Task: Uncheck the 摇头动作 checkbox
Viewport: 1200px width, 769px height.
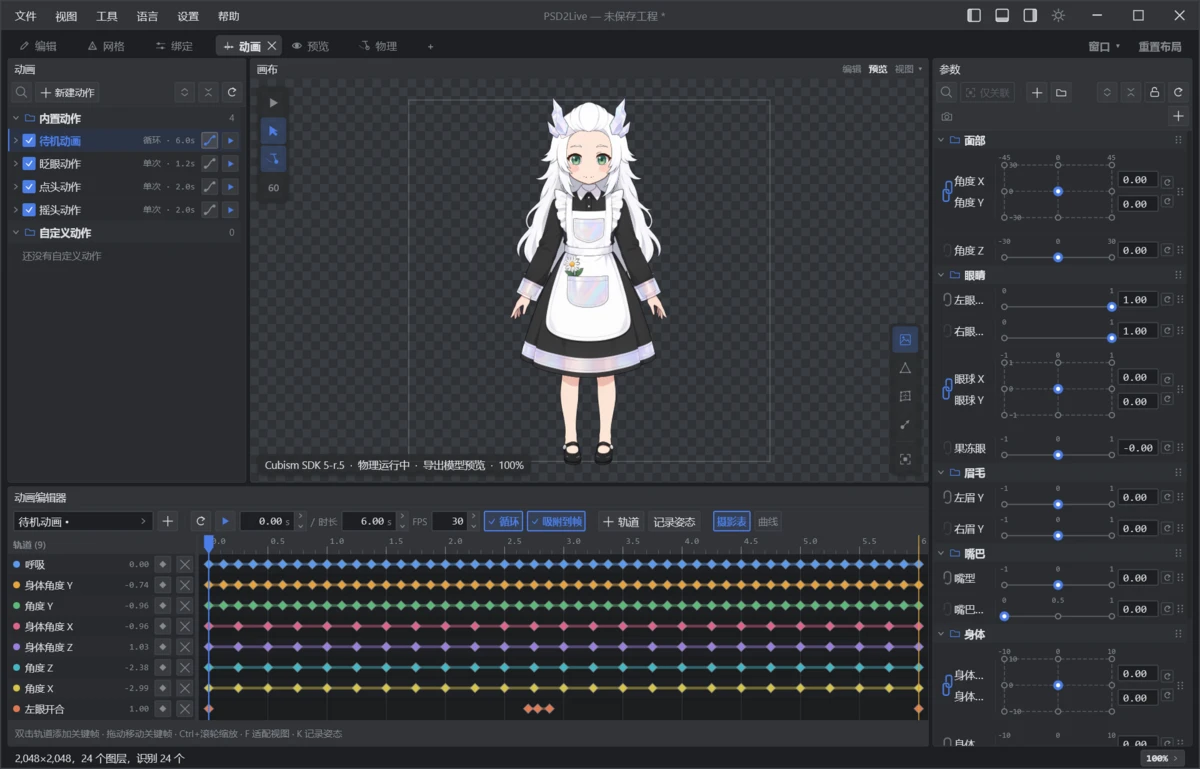Action: click(29, 210)
